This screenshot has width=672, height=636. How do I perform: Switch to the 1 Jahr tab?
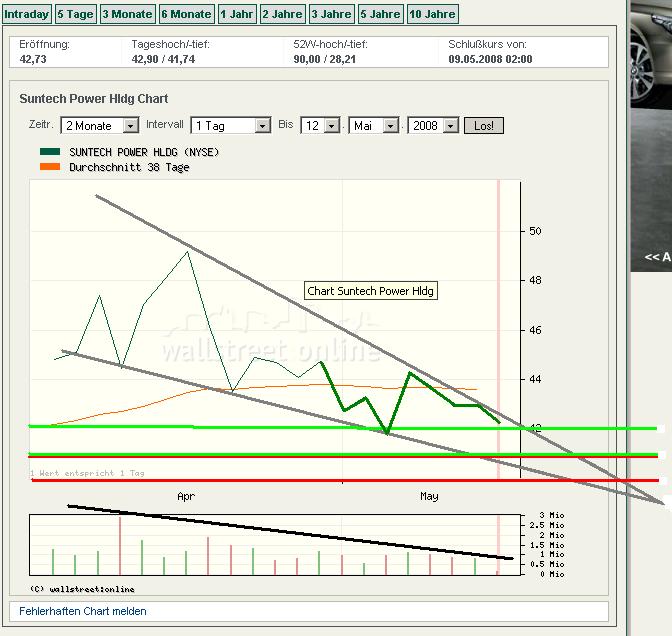pos(236,14)
